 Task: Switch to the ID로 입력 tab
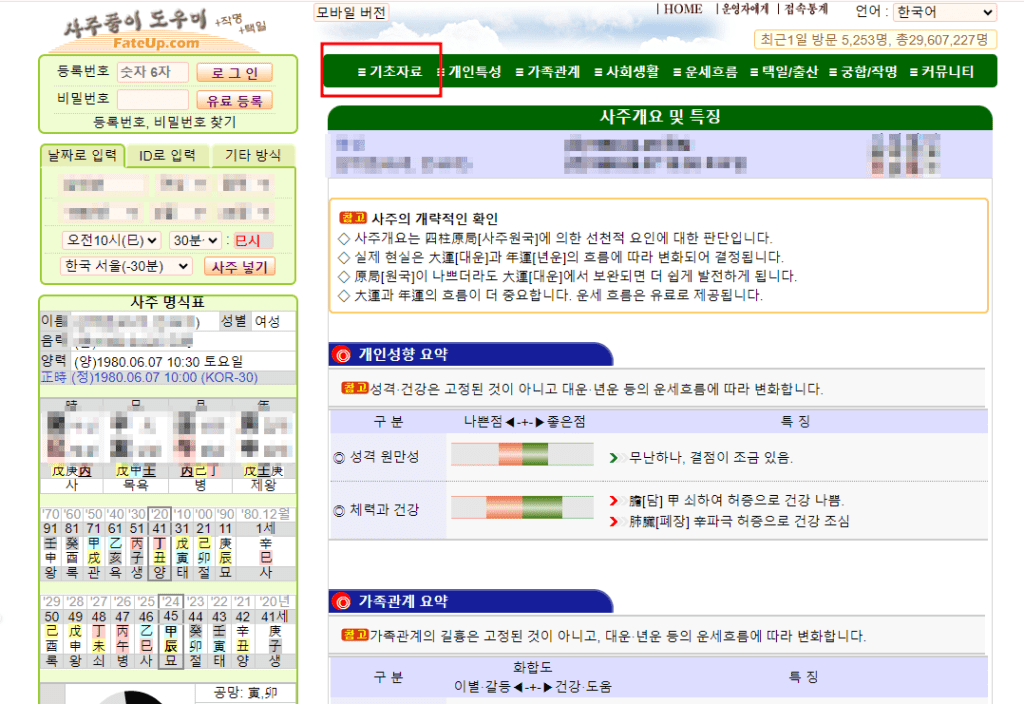pyautogui.click(x=167, y=155)
